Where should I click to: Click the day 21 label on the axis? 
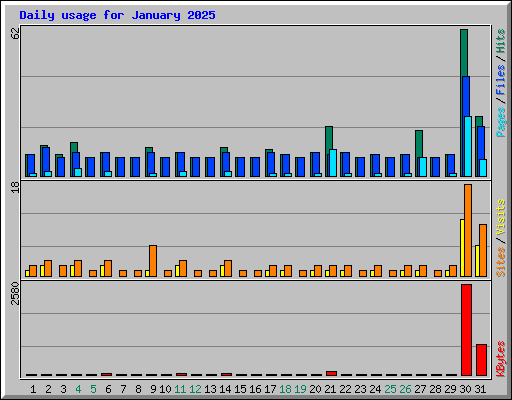coord(330,389)
